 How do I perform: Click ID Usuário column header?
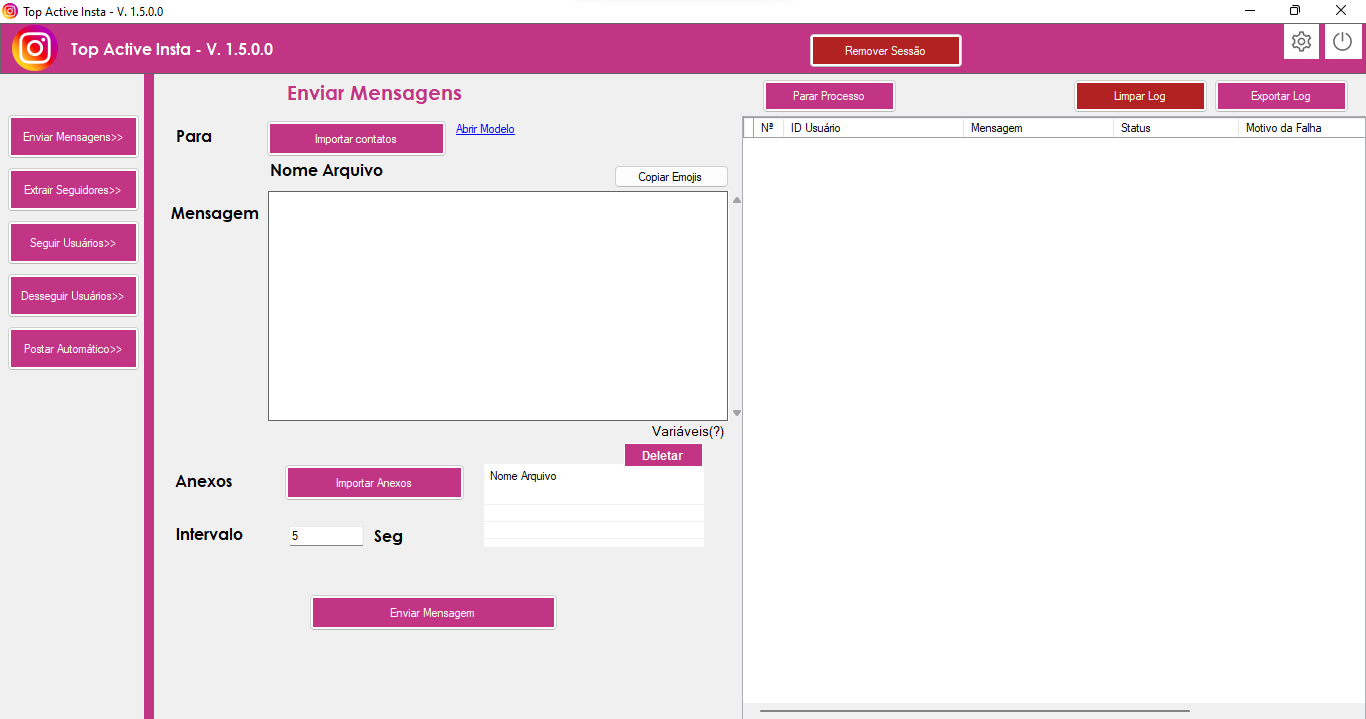point(874,128)
